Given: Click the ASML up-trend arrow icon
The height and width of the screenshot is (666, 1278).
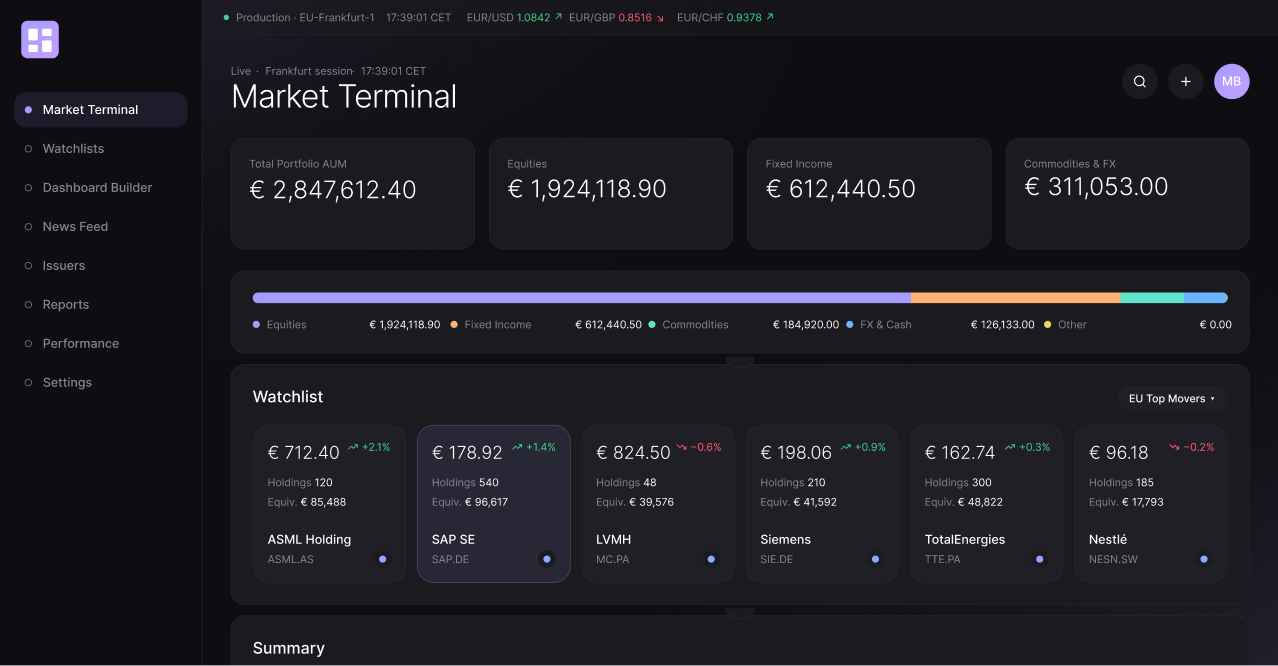Looking at the screenshot, I should 353,447.
